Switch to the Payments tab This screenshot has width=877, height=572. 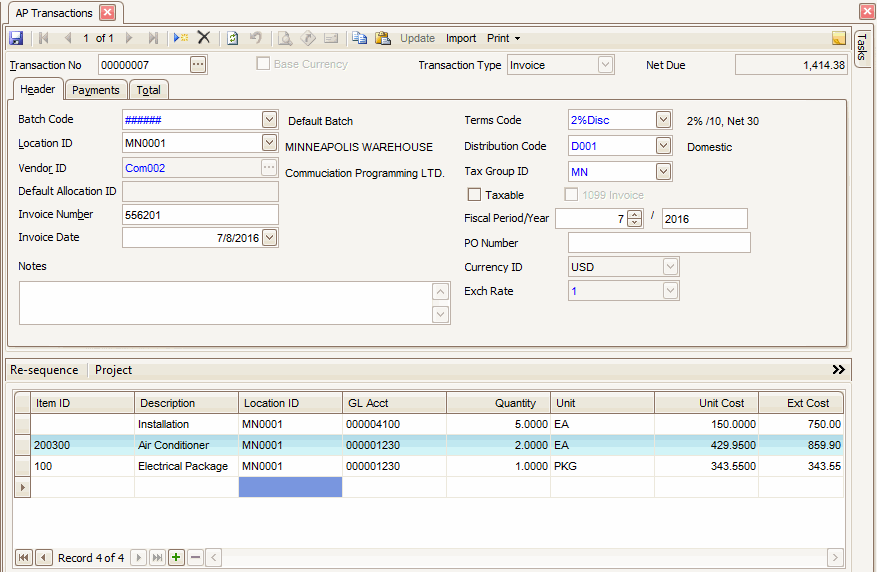[96, 90]
